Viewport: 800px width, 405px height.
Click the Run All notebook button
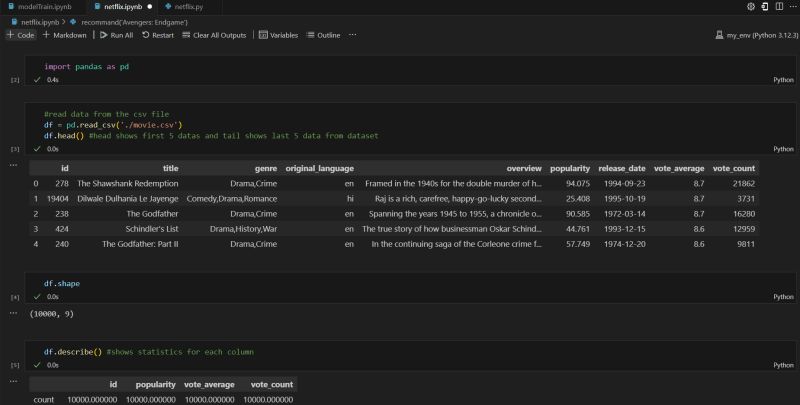coord(115,35)
